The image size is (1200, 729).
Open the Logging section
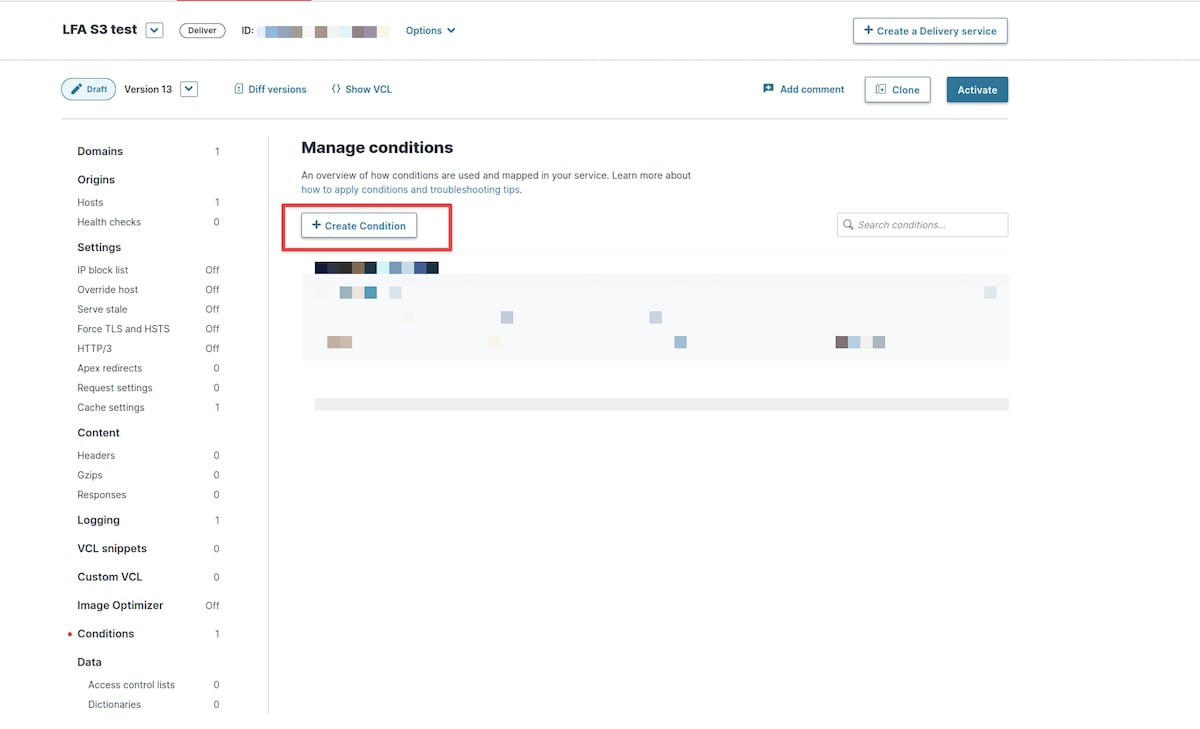point(98,520)
